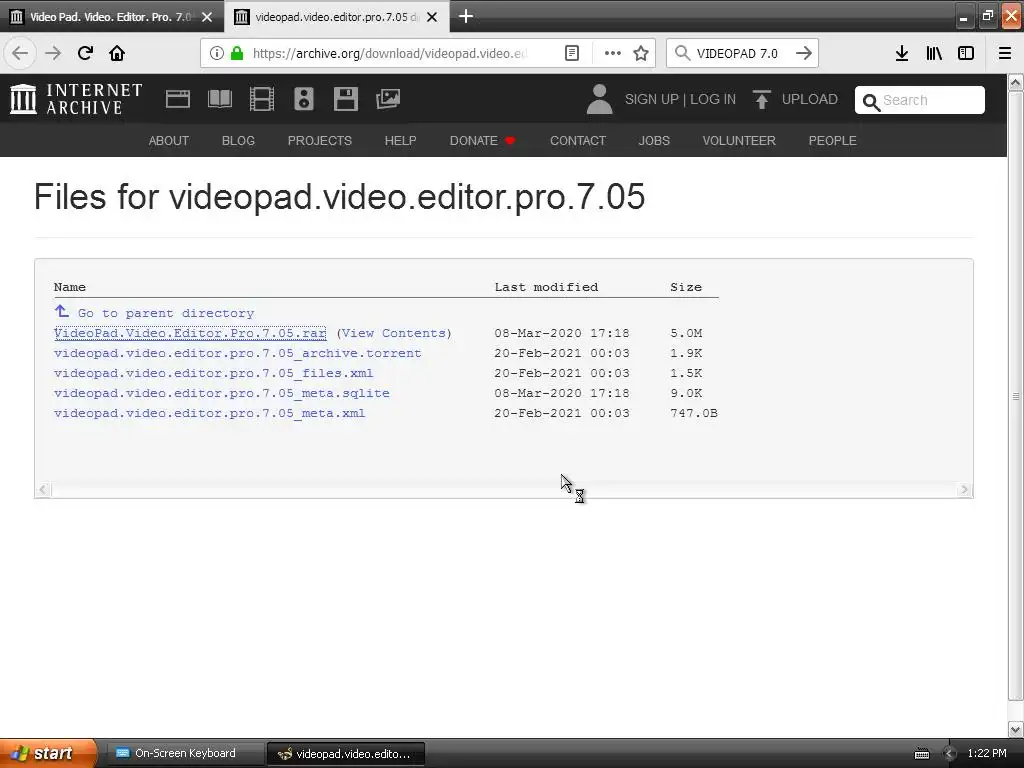Screen dimensions: 1024x768
Task: Open the Firefox Library icon
Action: coord(934,53)
